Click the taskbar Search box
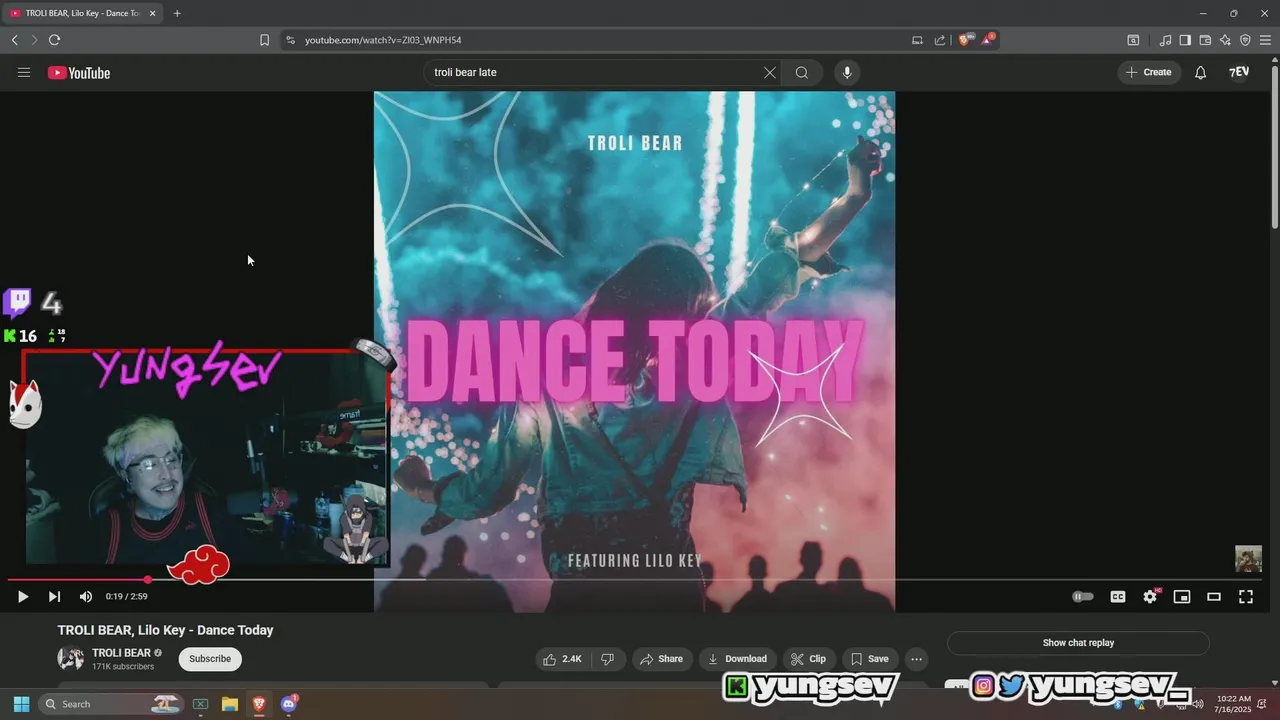The height and width of the screenshot is (720, 1280). tap(110, 704)
